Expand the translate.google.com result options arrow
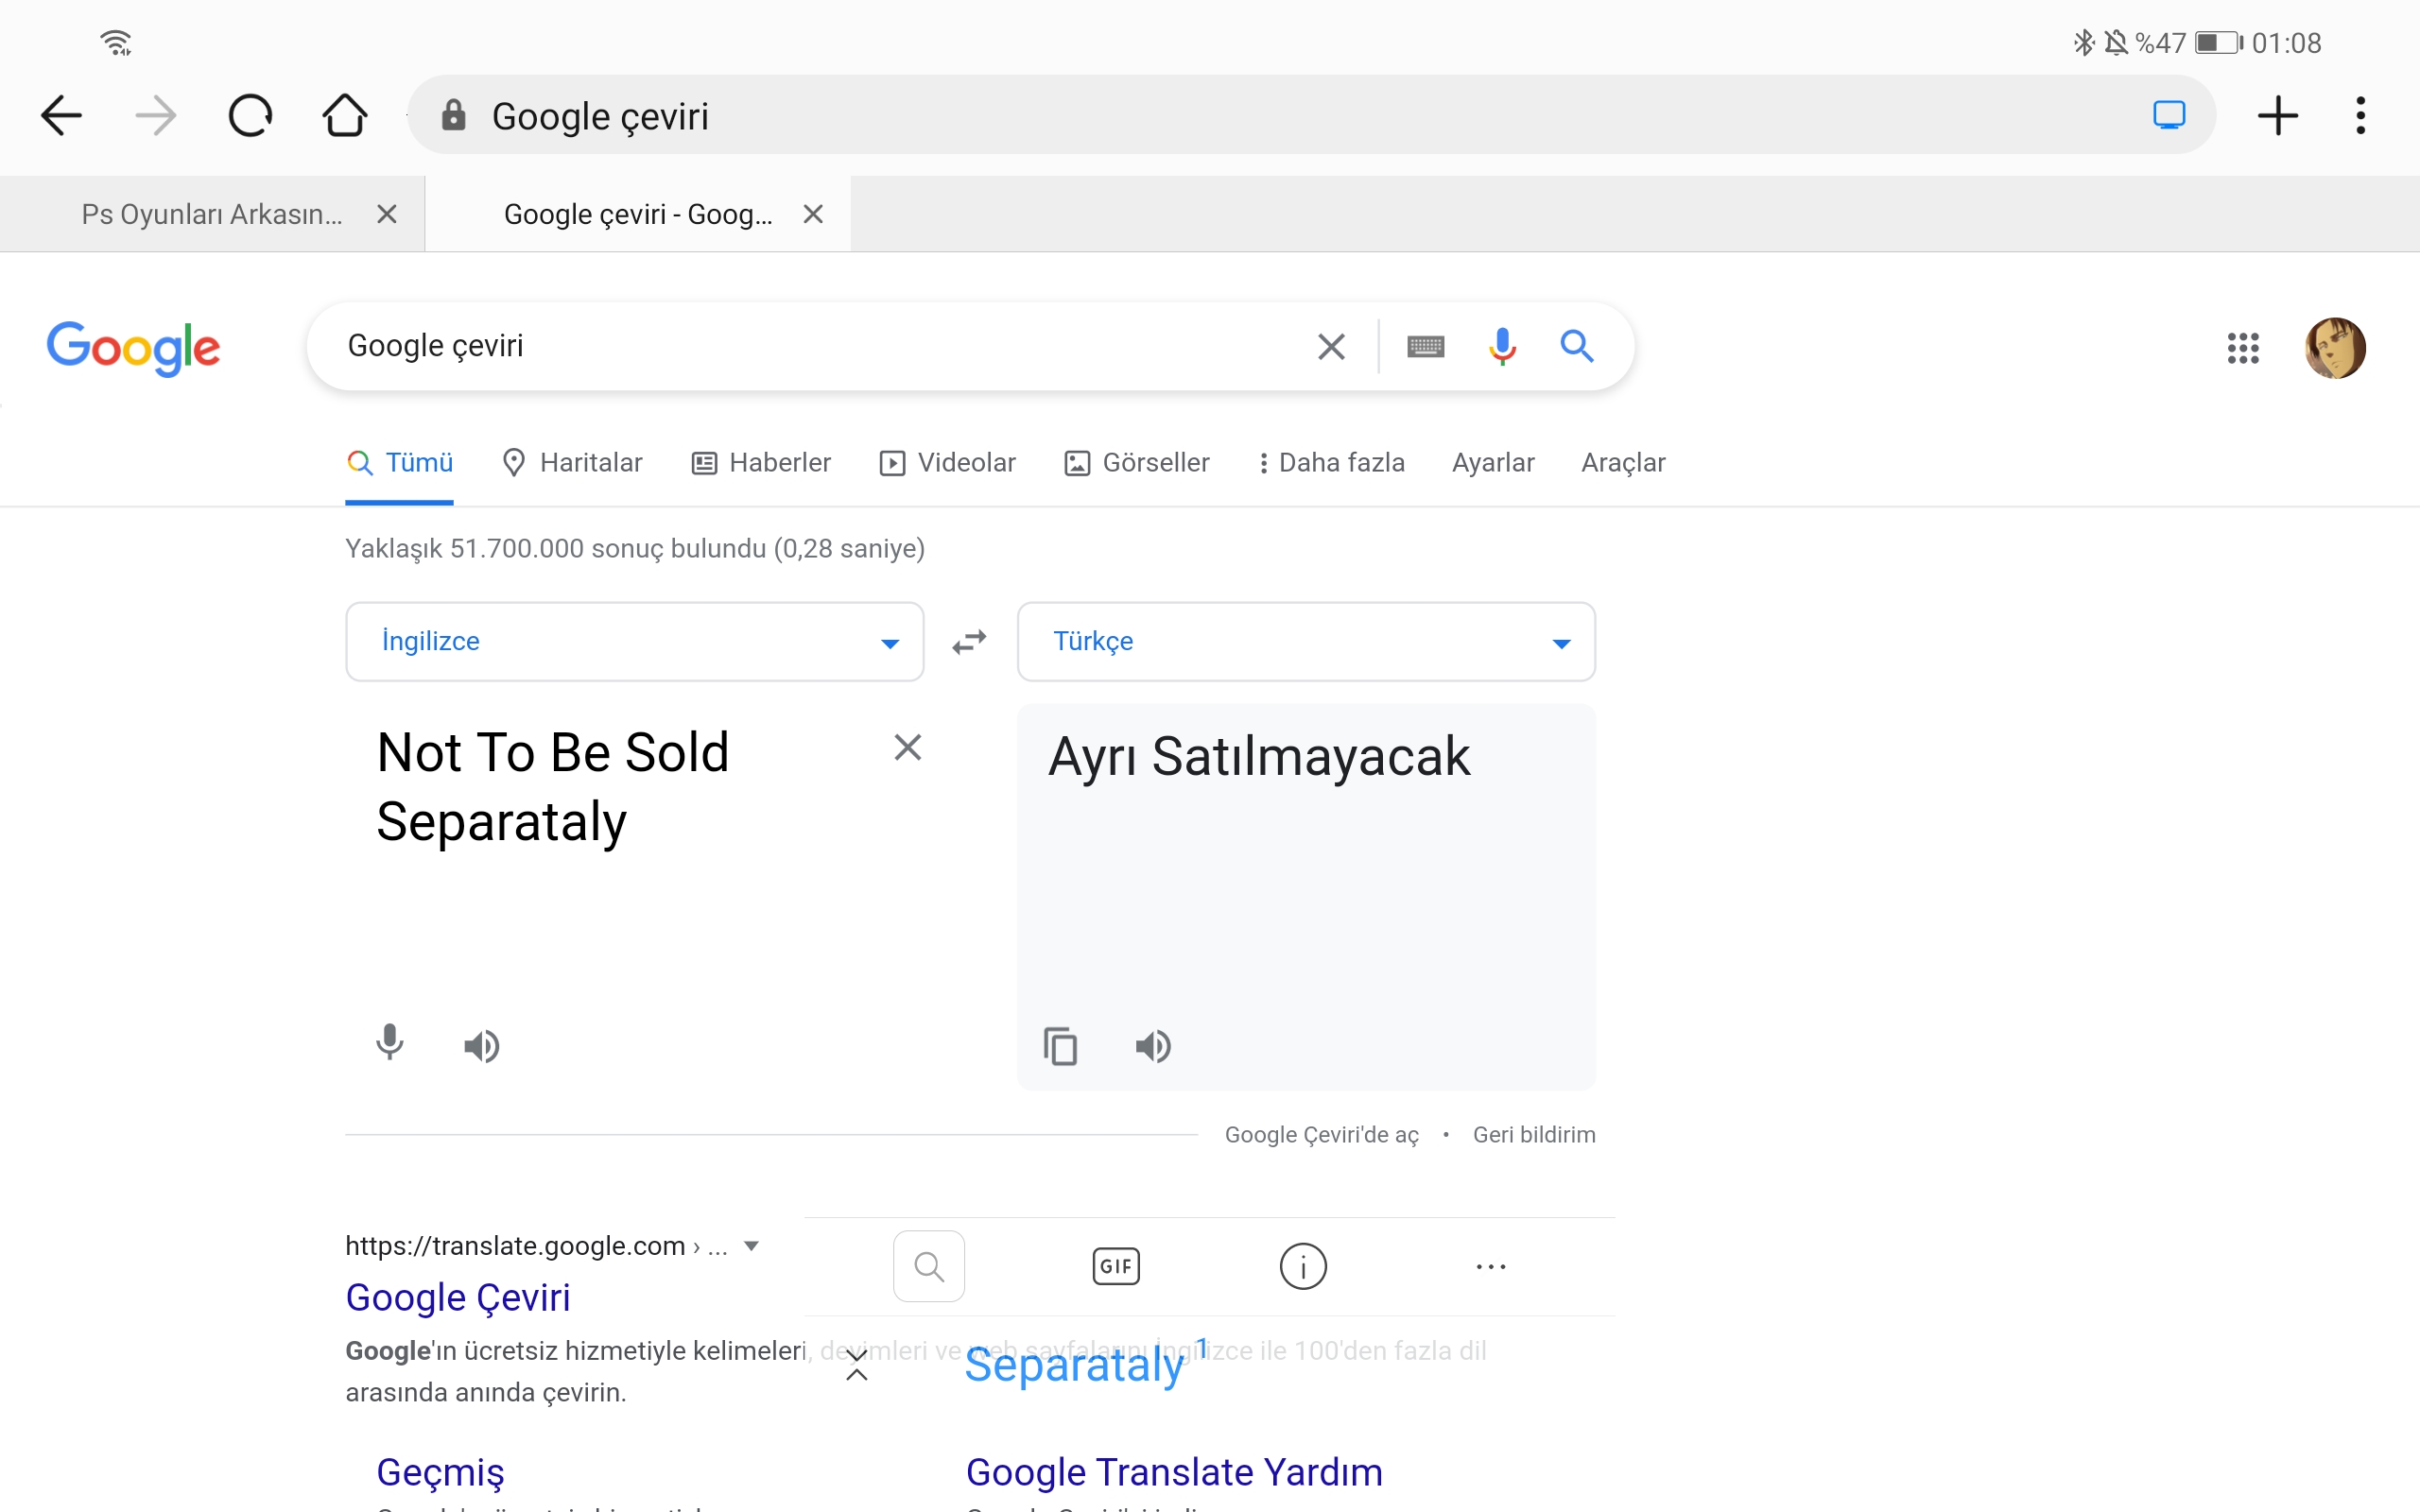Screen dimensions: 2420x1512 click(752, 1246)
